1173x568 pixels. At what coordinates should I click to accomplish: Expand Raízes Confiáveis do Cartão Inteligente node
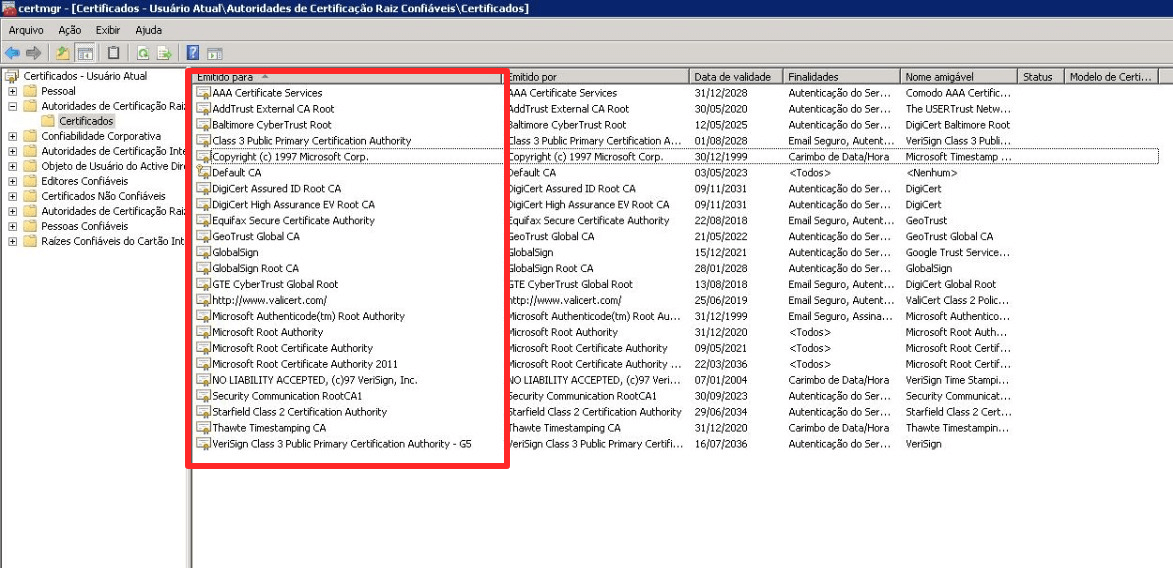click(13, 241)
